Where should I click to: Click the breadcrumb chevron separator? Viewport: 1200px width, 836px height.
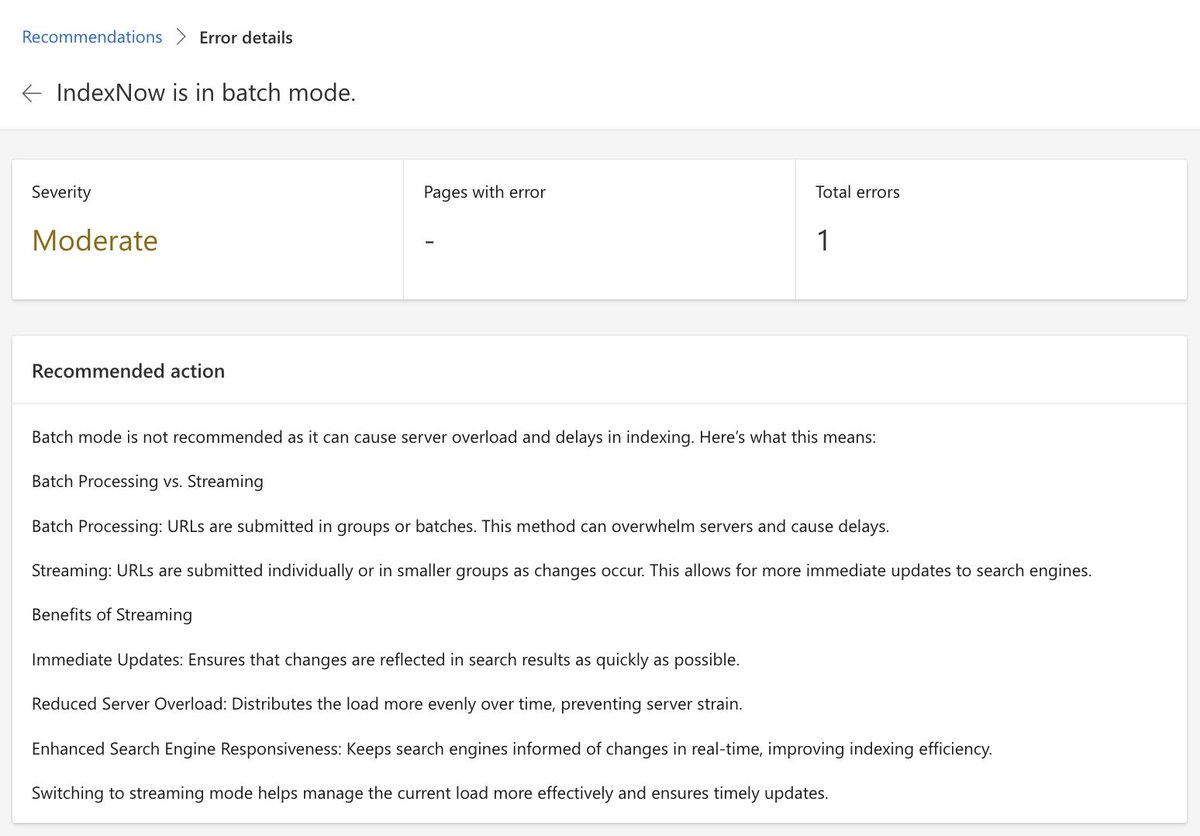click(181, 37)
